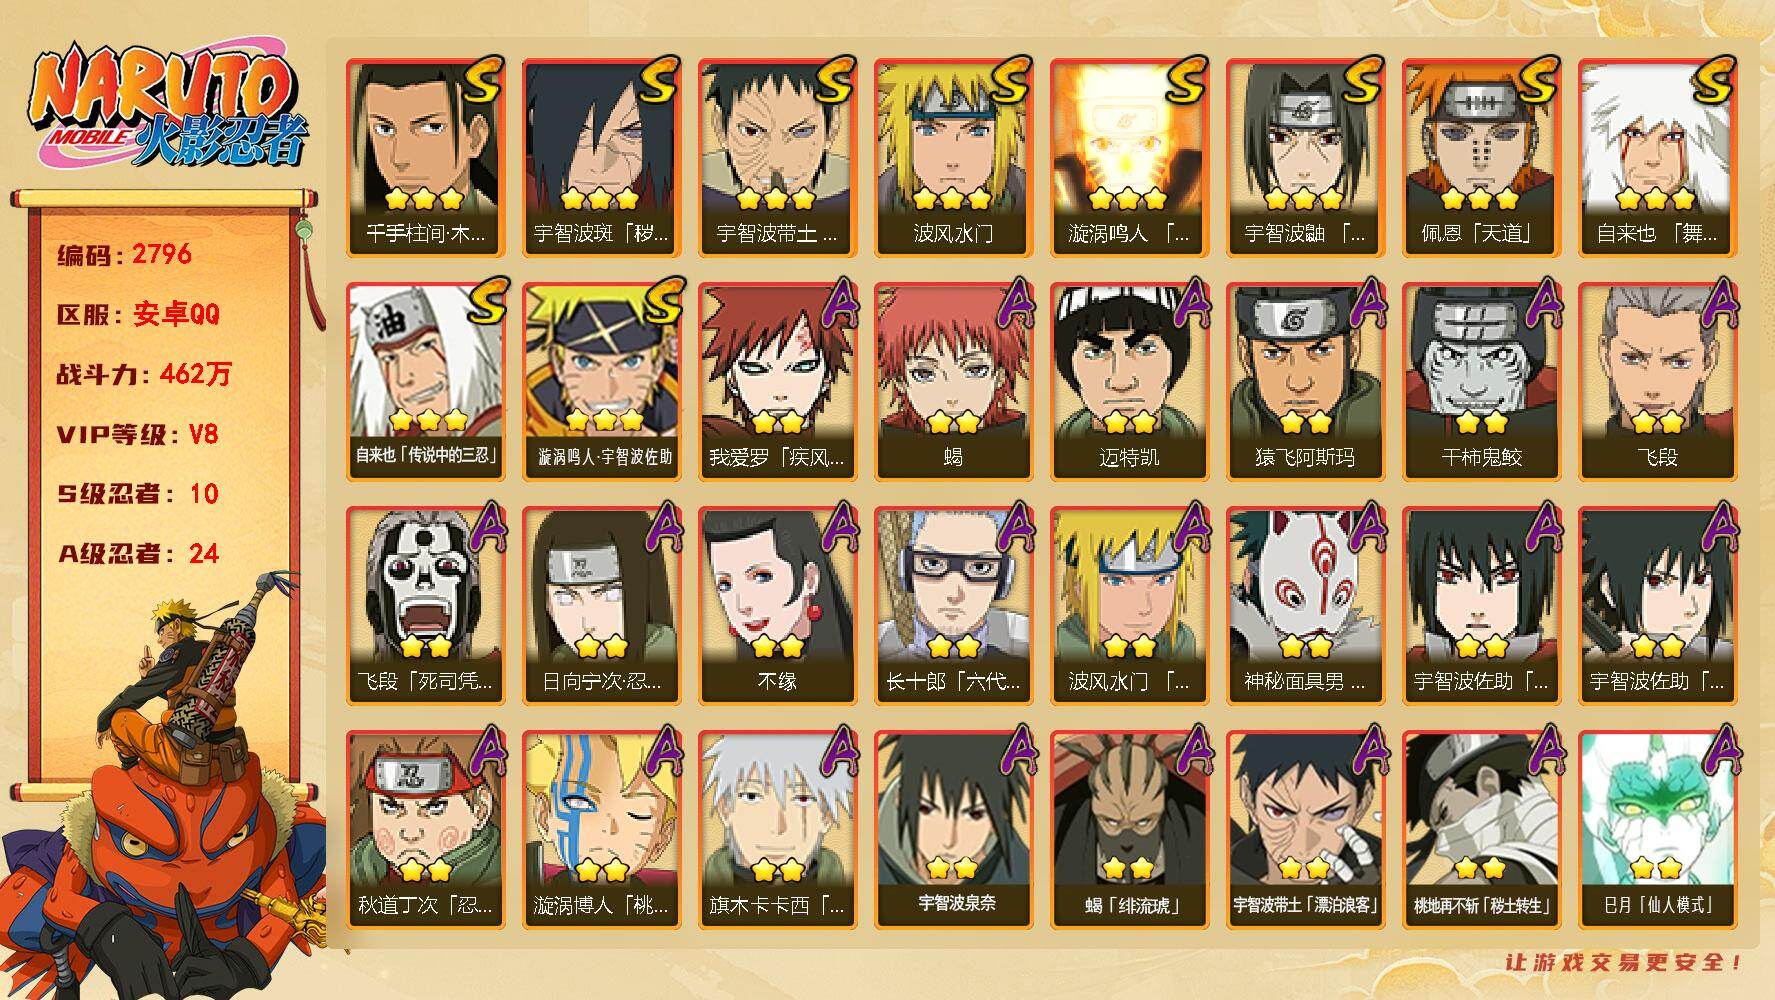
Task: Click S badge on 宇智波斑 card
Action: pos(661,80)
